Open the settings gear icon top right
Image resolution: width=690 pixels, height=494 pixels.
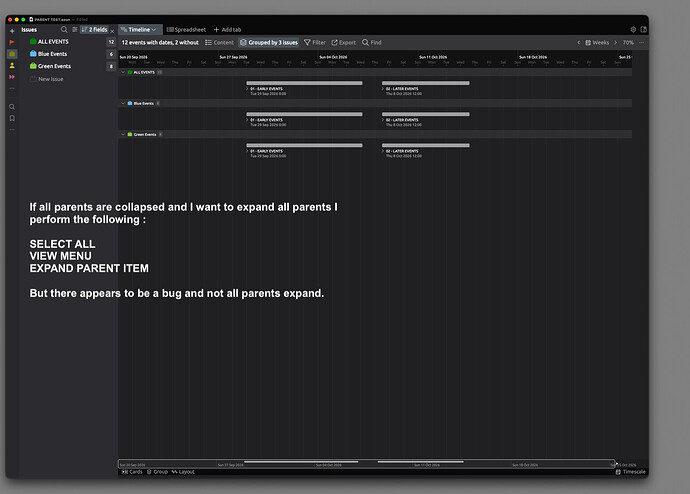[633, 29]
